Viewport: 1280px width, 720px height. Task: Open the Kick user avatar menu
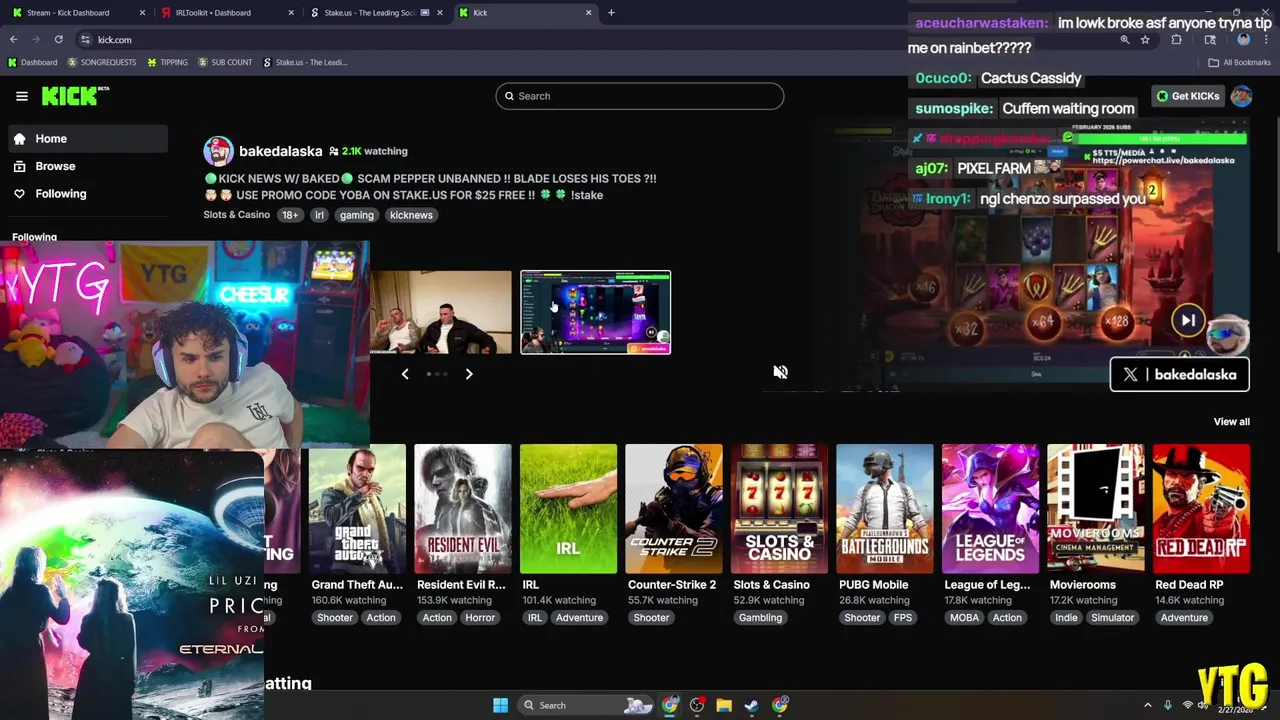1241,96
